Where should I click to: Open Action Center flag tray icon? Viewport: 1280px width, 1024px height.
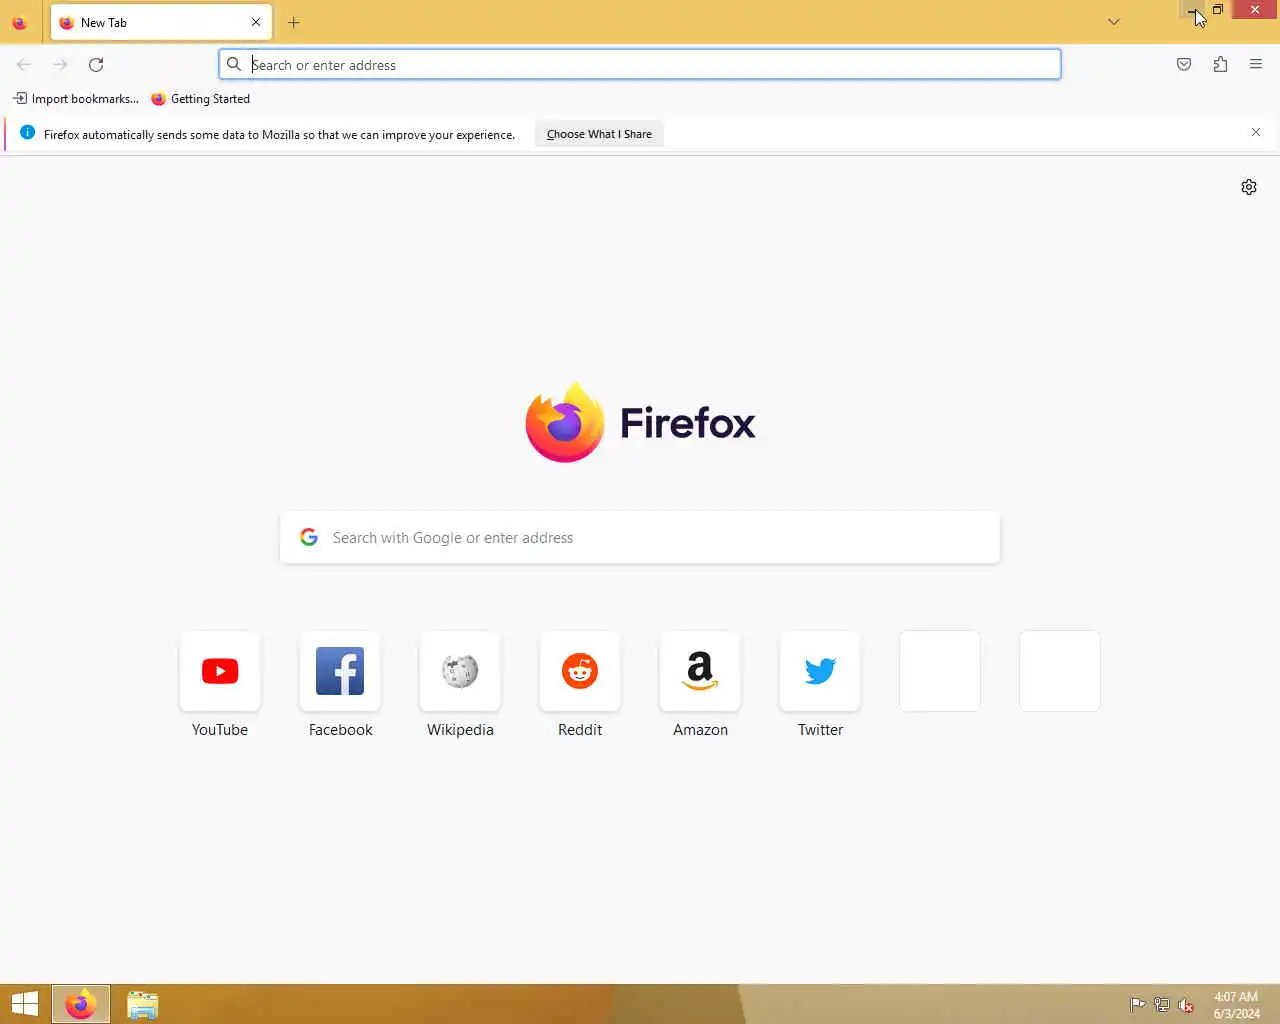click(x=1138, y=1005)
